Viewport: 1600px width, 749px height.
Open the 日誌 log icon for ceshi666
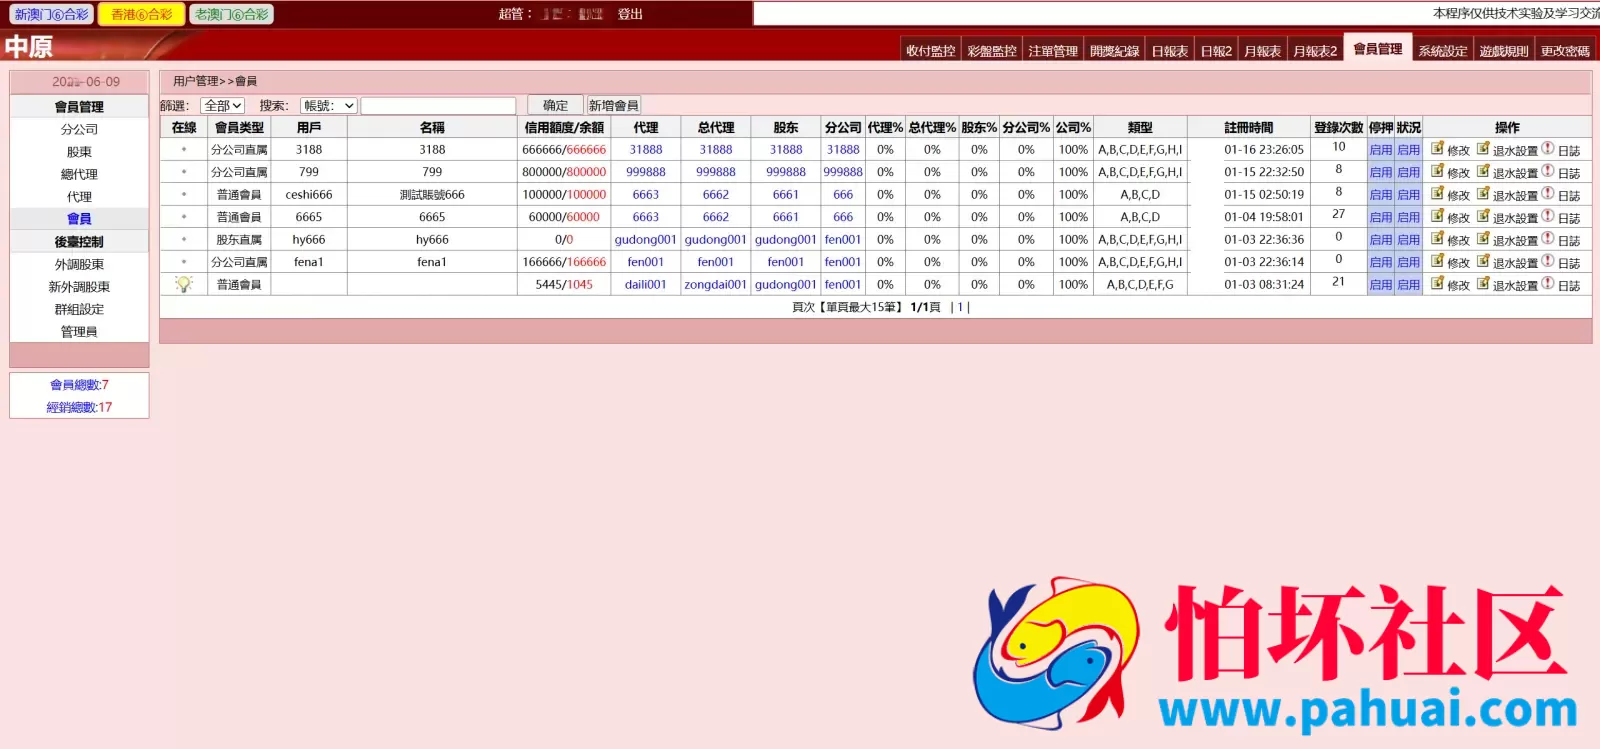pos(1548,193)
